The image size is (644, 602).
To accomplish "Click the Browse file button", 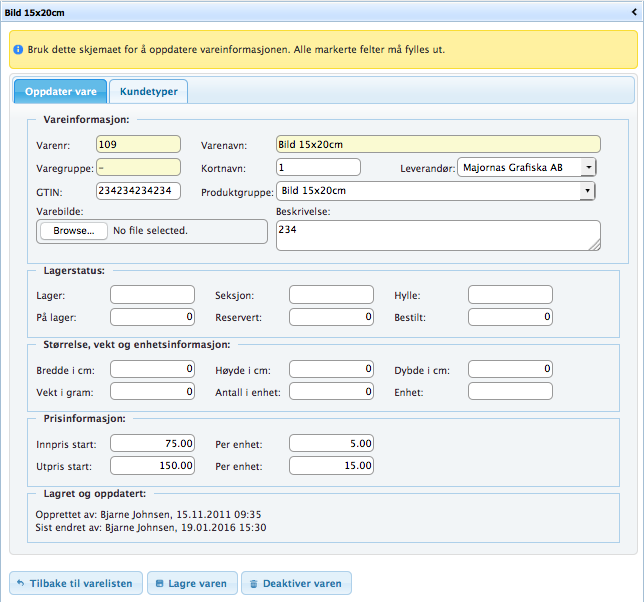I will pyautogui.click(x=73, y=231).
